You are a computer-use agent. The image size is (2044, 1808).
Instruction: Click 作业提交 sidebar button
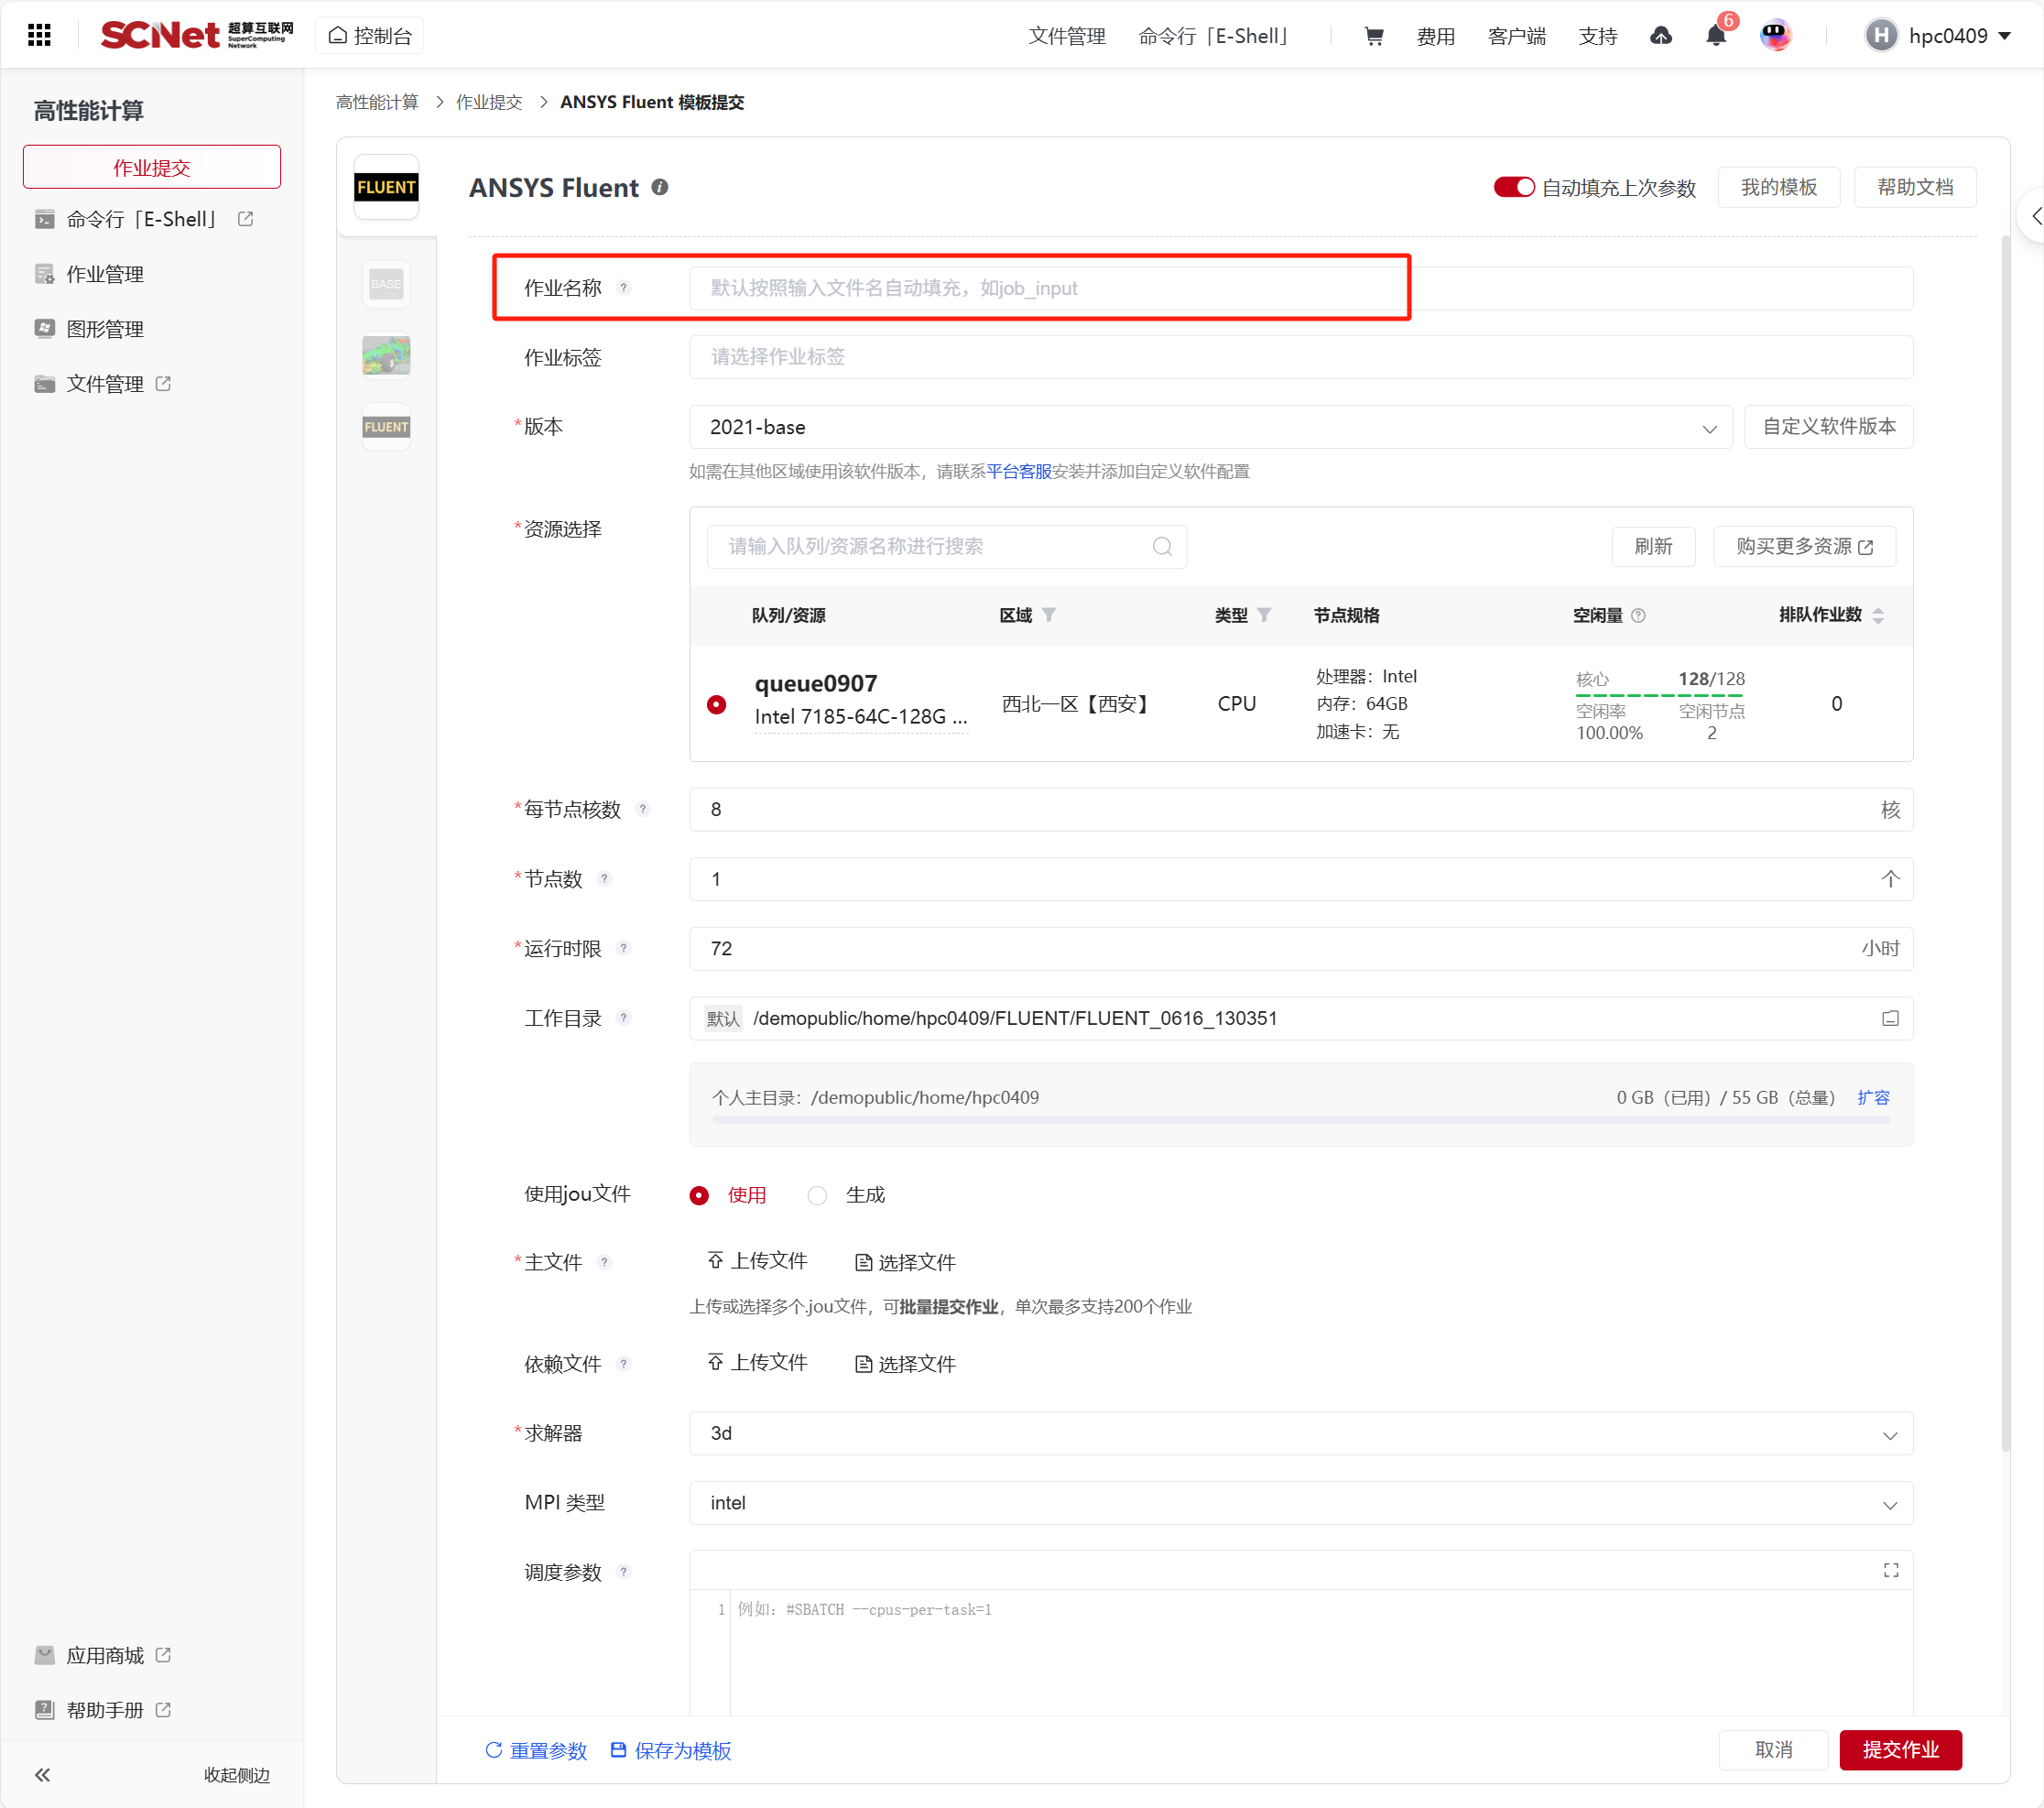(x=152, y=167)
